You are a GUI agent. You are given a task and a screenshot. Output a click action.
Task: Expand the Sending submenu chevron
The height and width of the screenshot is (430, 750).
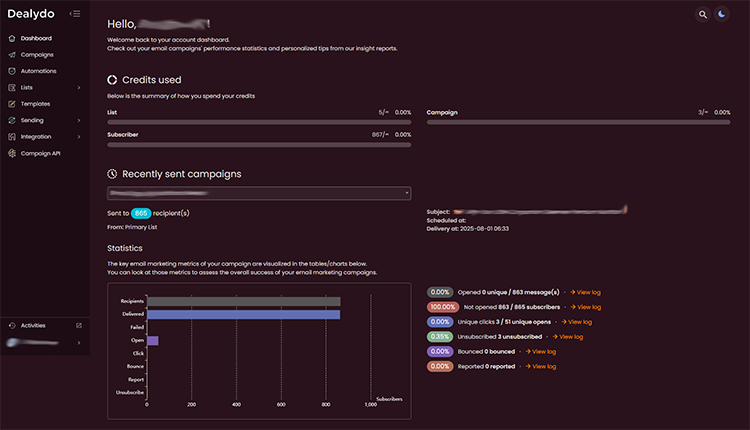79,120
